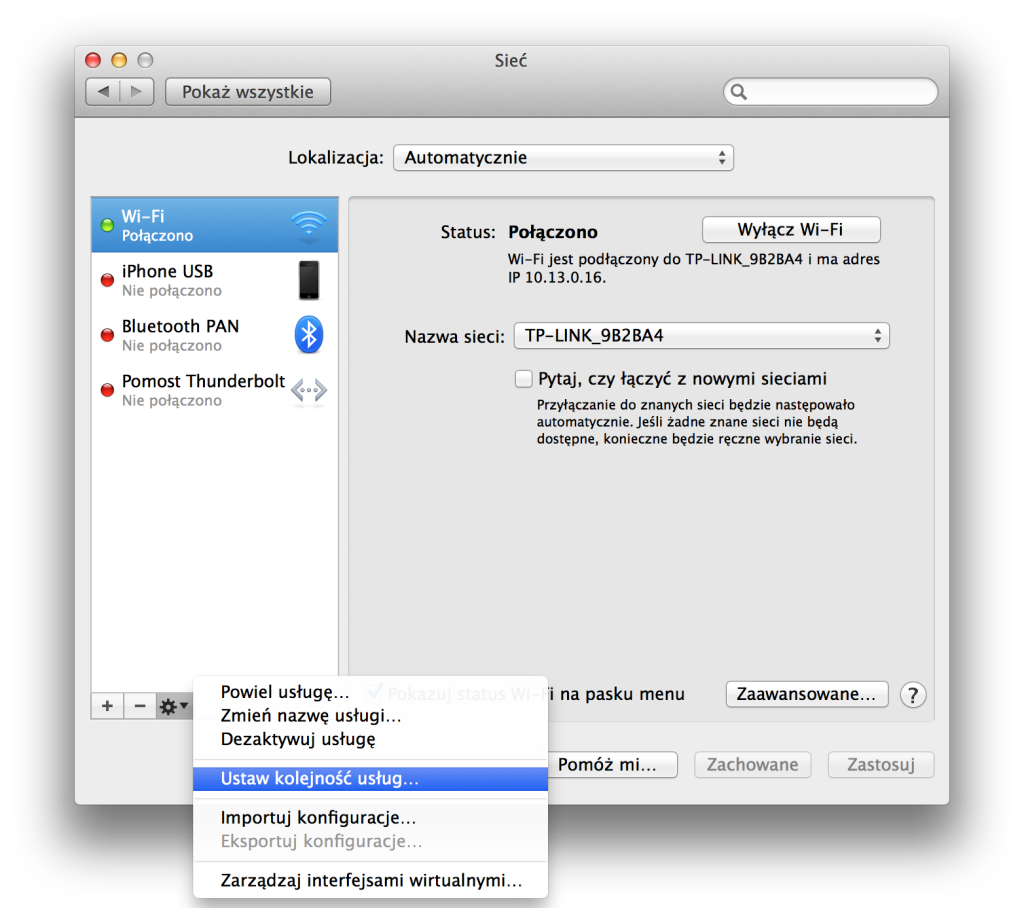Remove selected service with minus button
The image size is (1024, 908).
pos(139,706)
